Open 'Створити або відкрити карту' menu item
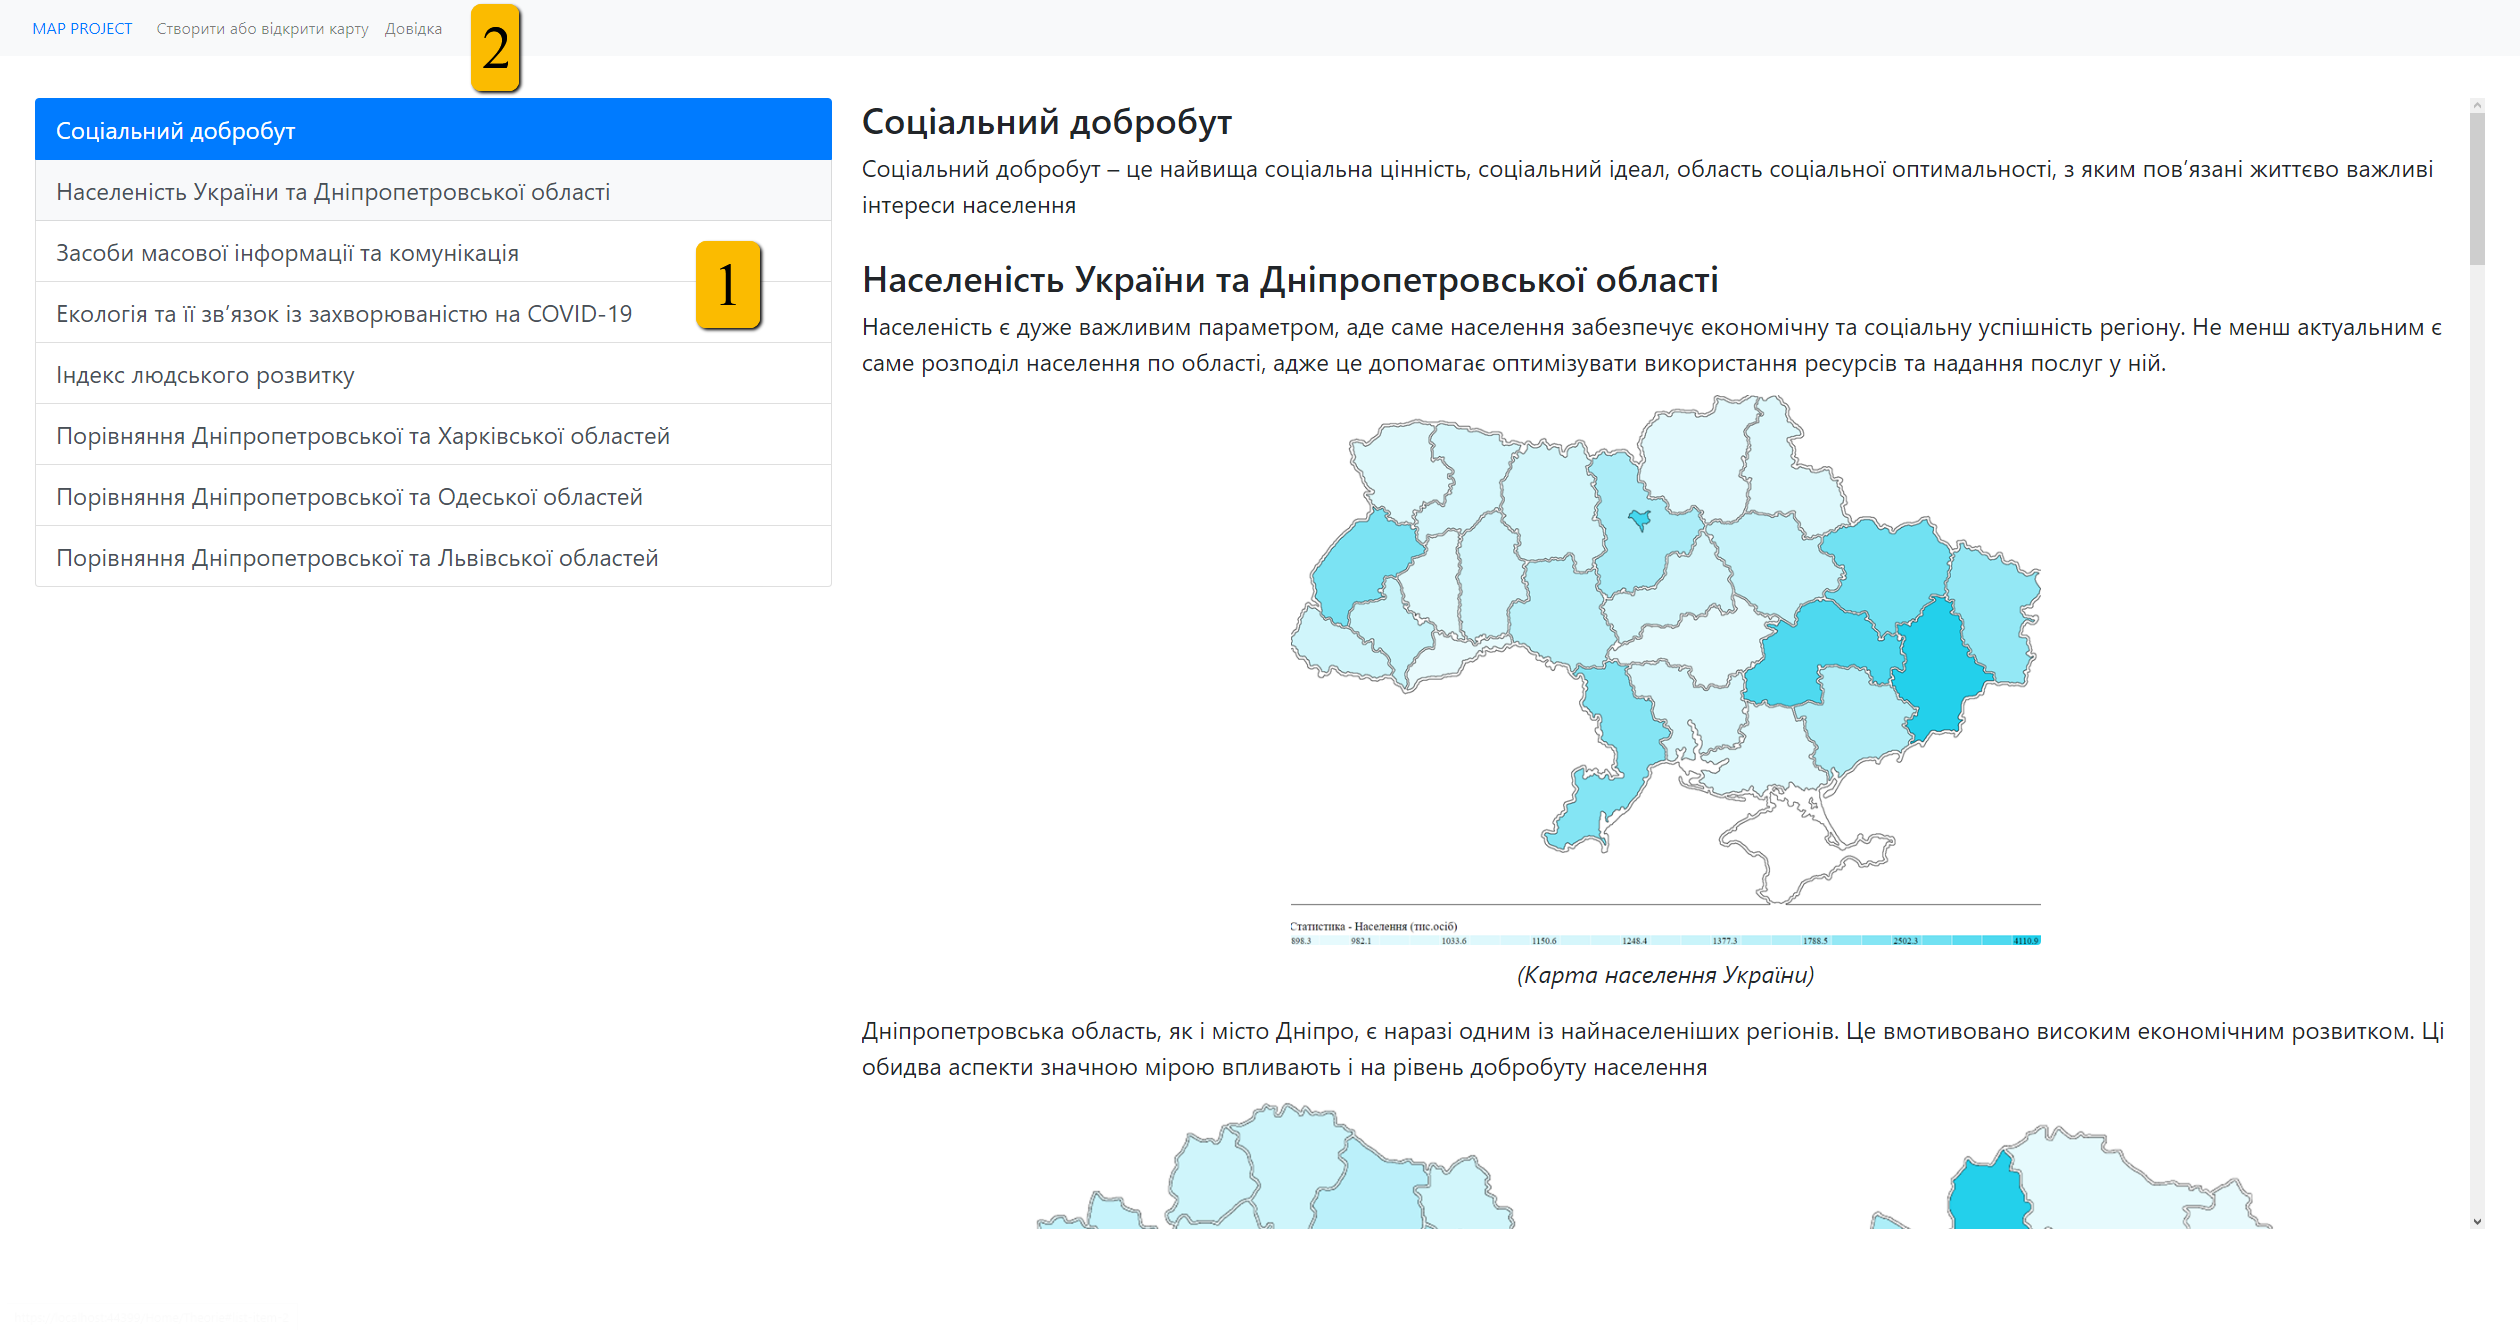This screenshot has height=1330, width=2520. [x=262, y=29]
